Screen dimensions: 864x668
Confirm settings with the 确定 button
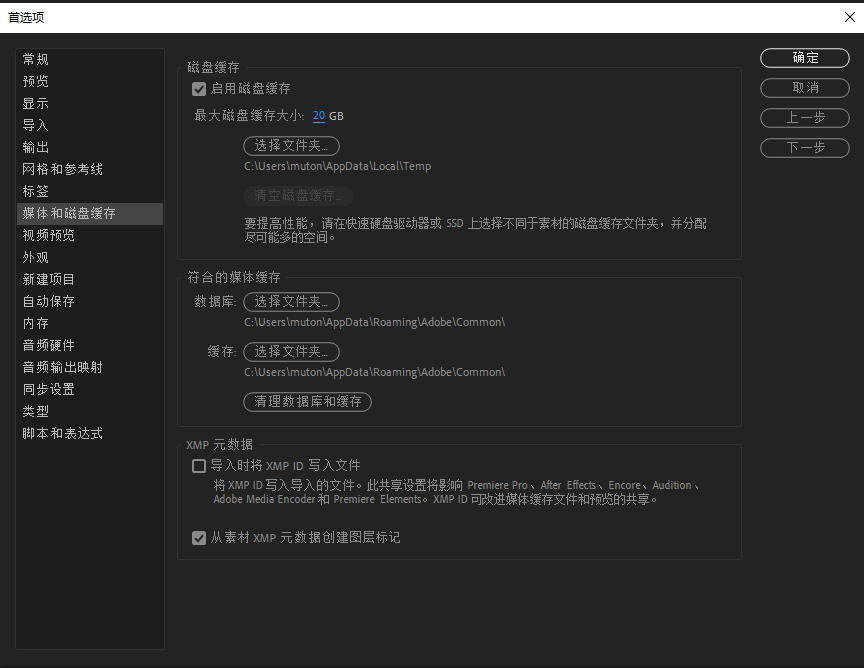(x=805, y=58)
